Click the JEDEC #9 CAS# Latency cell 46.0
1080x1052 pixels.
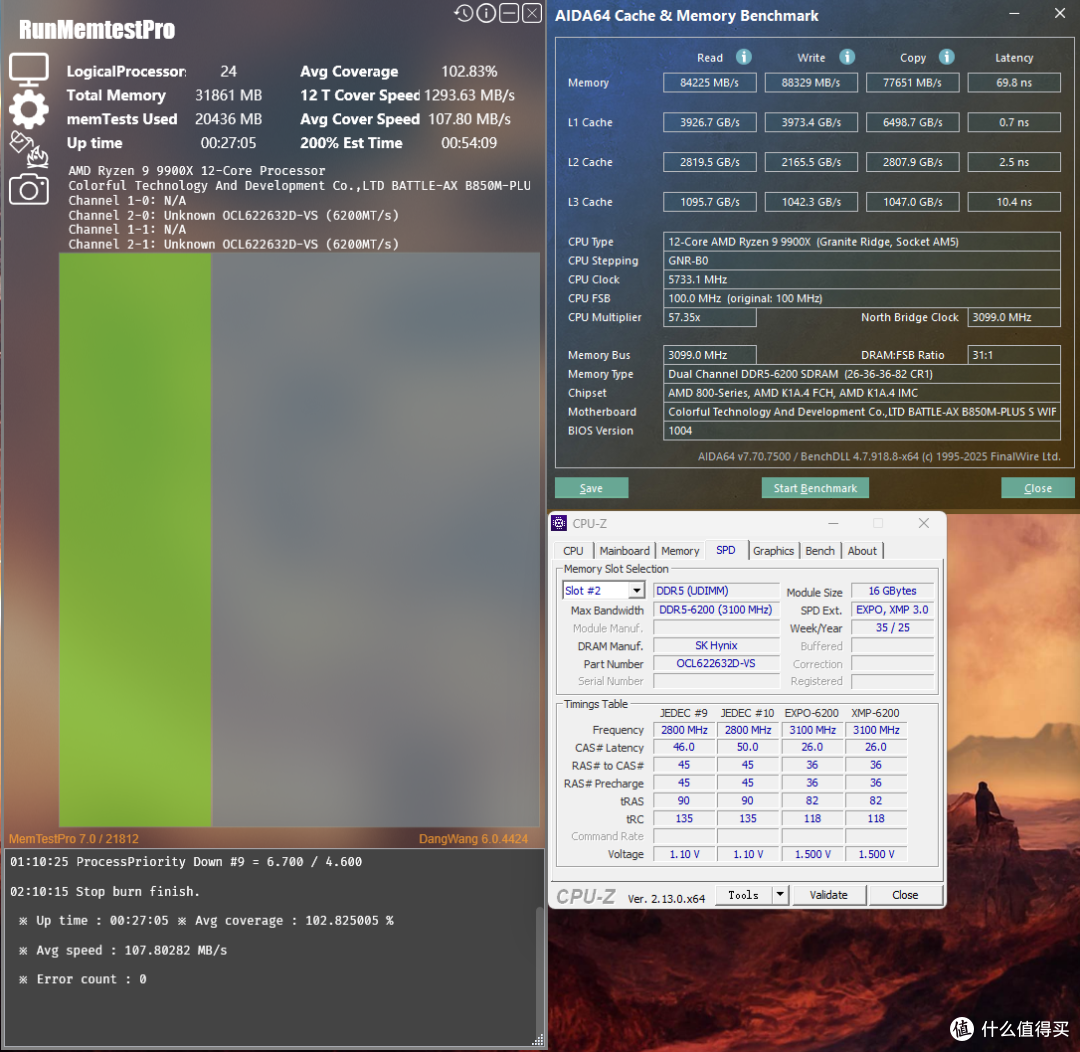(684, 747)
